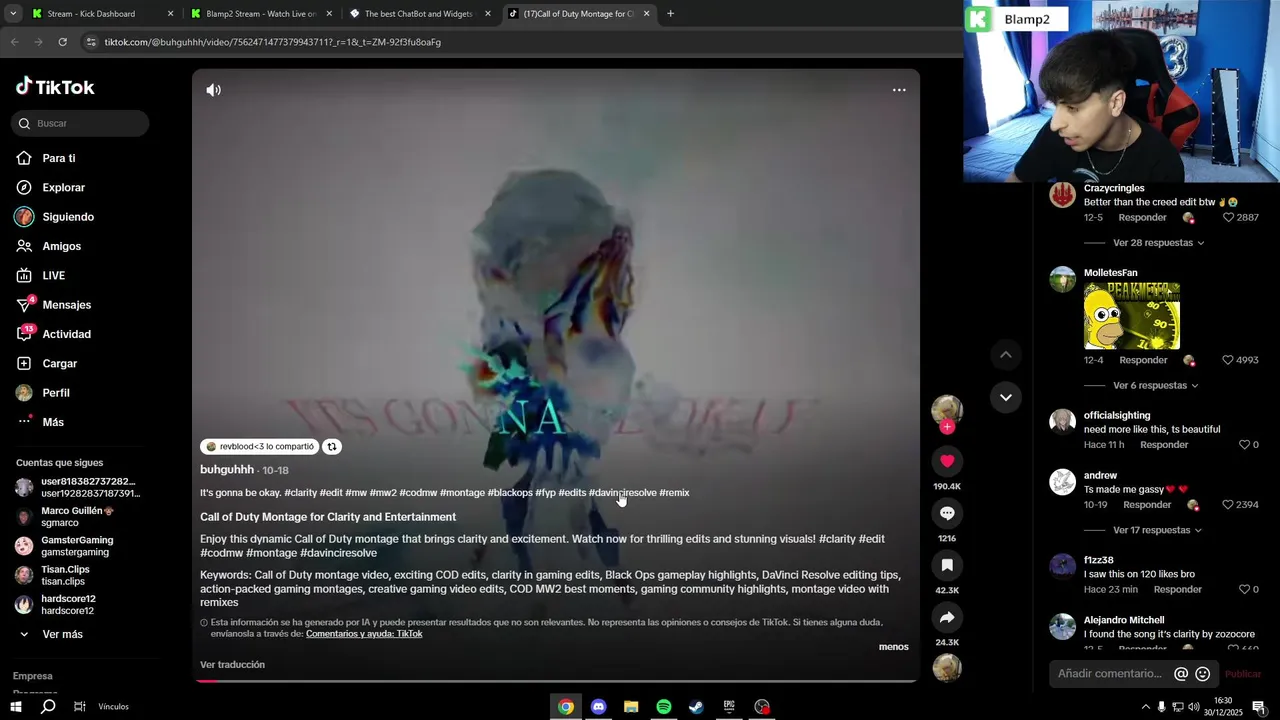The width and height of the screenshot is (1280, 720).
Task: Reply to Crazycringles comment
Action: (1142, 218)
